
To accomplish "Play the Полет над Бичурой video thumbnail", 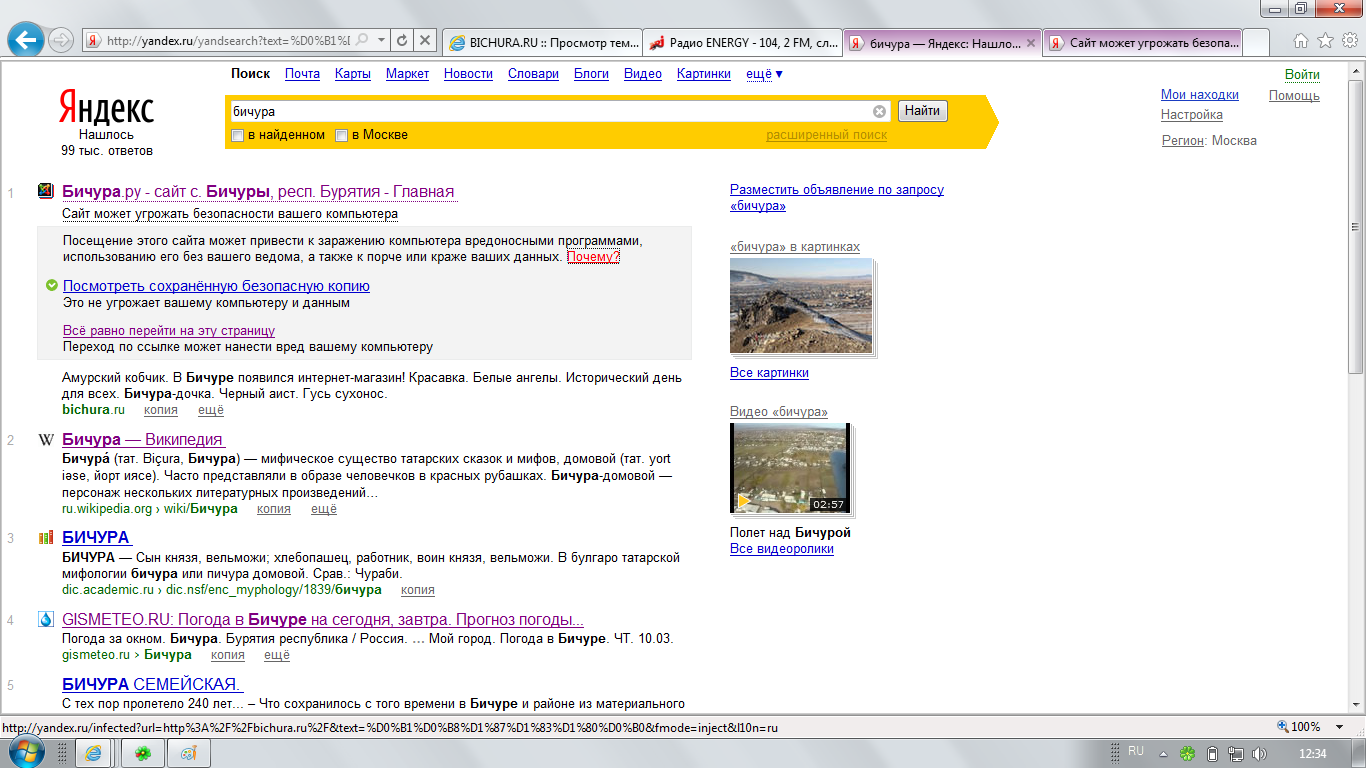I will [x=790, y=468].
